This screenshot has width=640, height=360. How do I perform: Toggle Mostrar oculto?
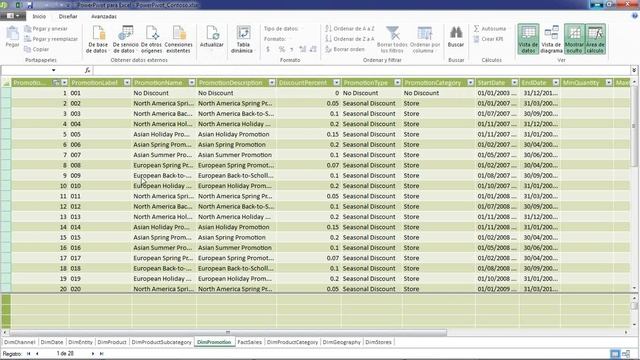pyautogui.click(x=574, y=39)
